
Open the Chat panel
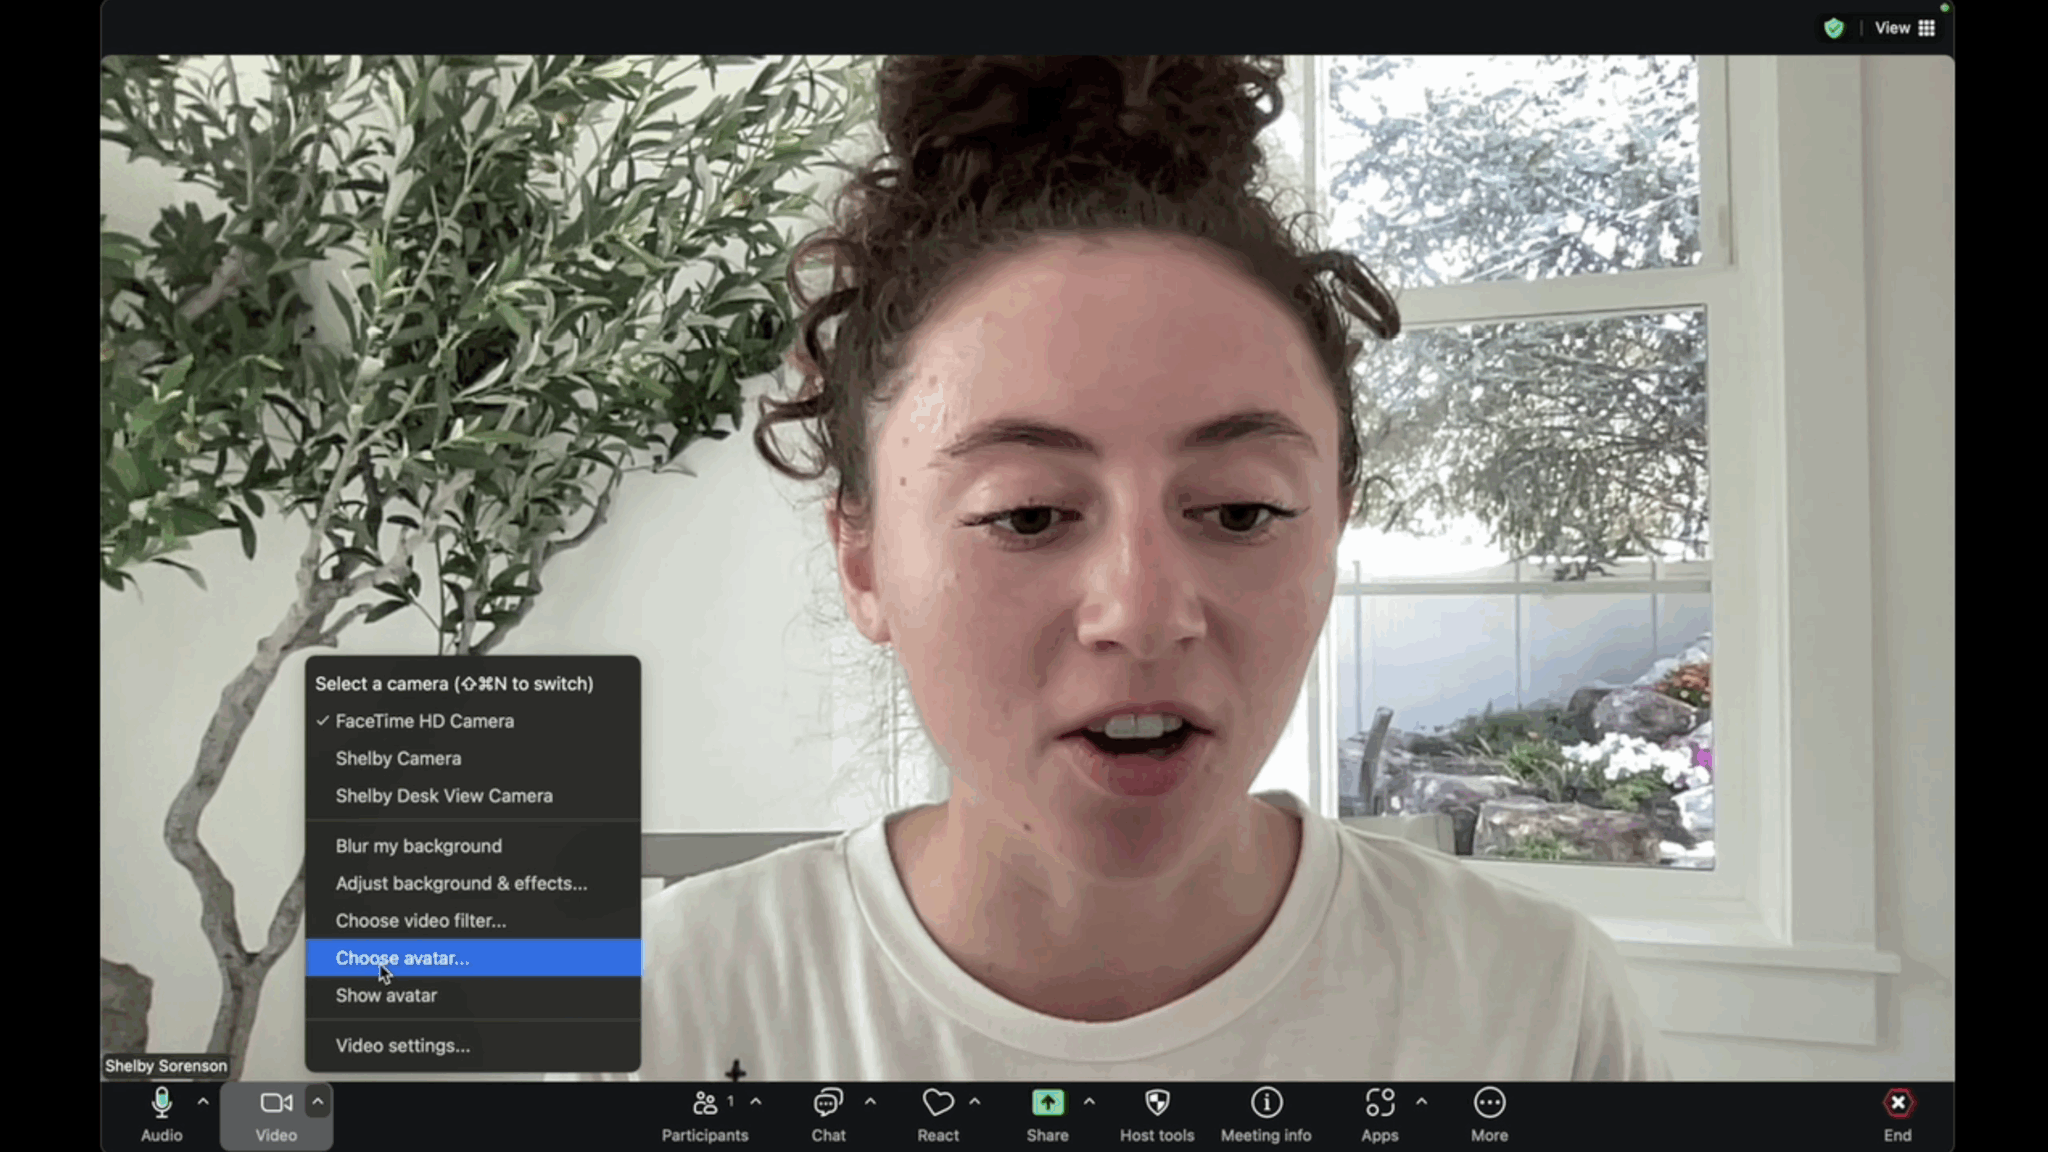coord(827,1103)
